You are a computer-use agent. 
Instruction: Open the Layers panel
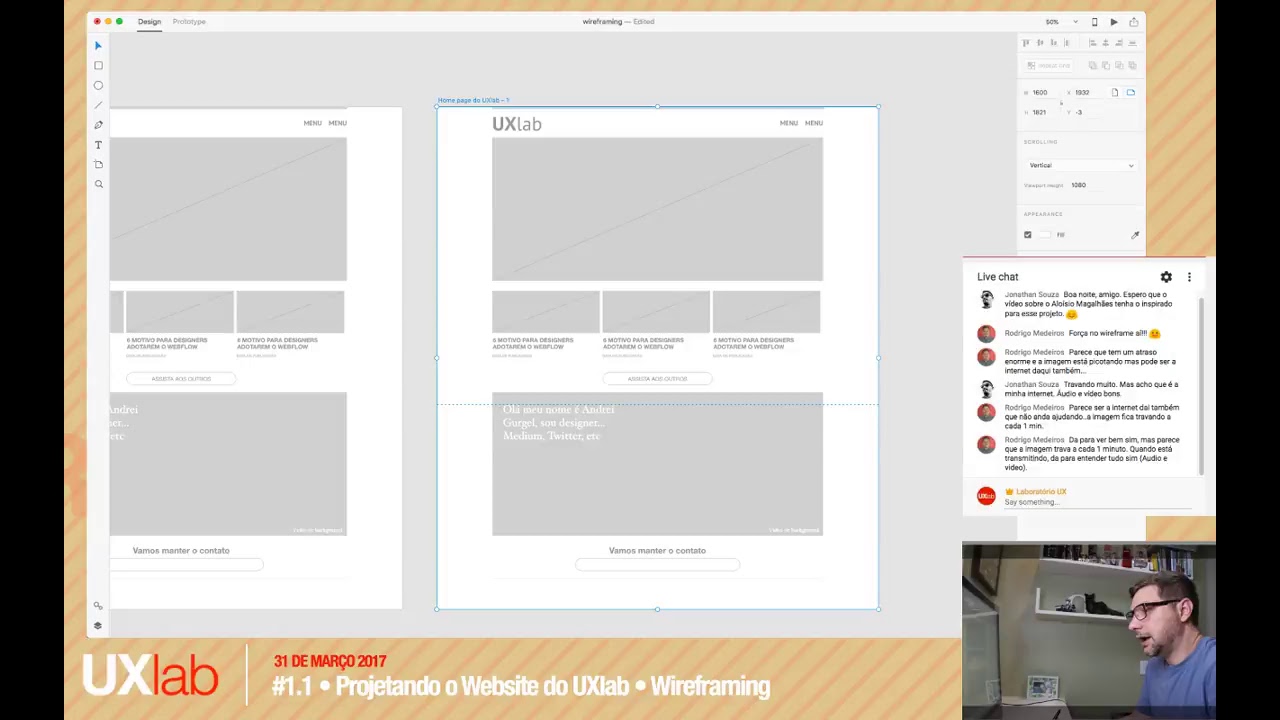98,624
